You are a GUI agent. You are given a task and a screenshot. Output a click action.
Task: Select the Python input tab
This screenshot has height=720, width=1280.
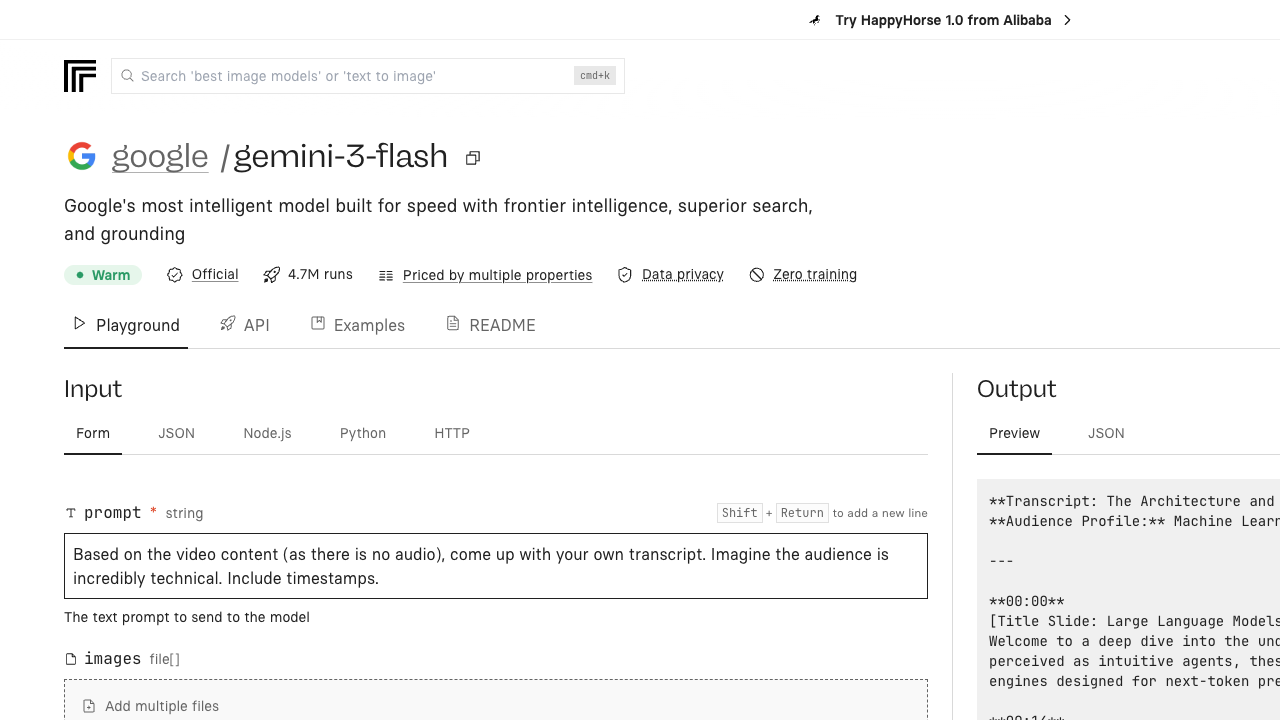click(363, 434)
